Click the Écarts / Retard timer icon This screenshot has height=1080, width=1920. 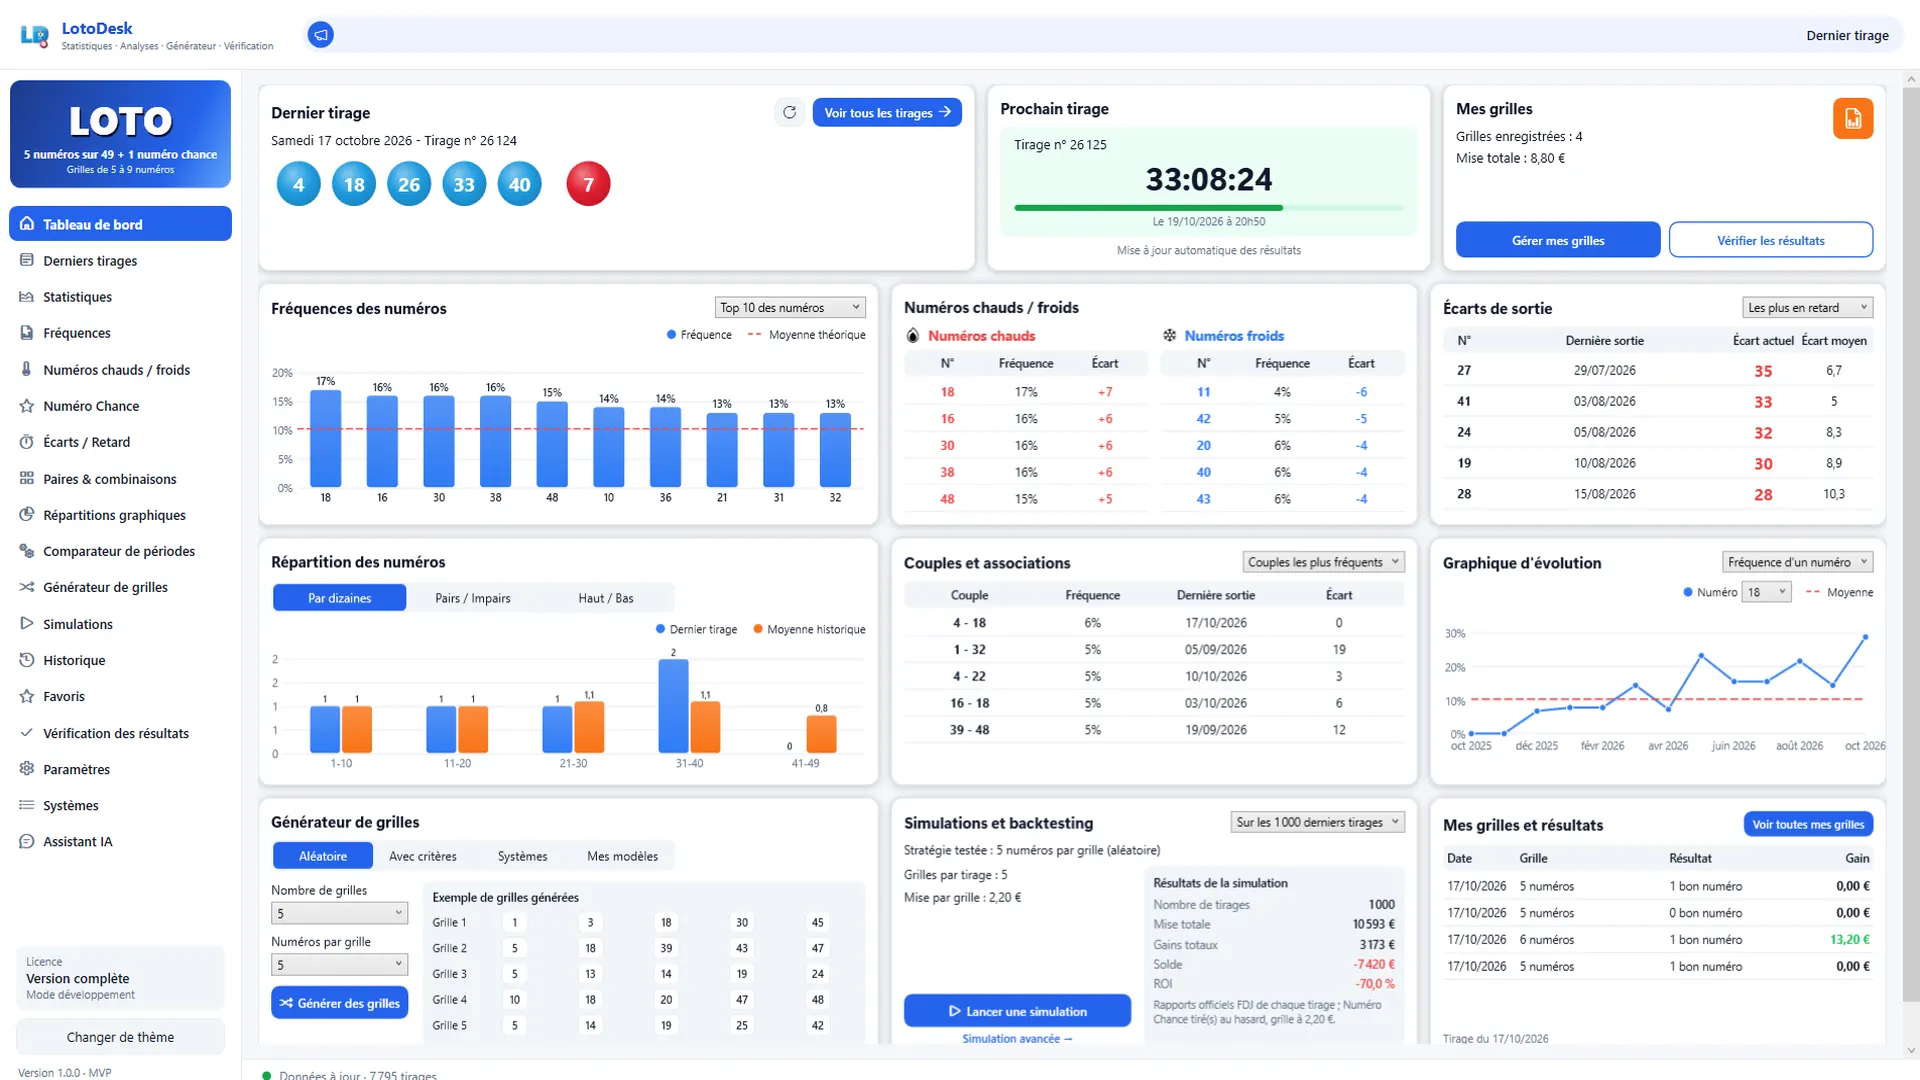tap(27, 442)
